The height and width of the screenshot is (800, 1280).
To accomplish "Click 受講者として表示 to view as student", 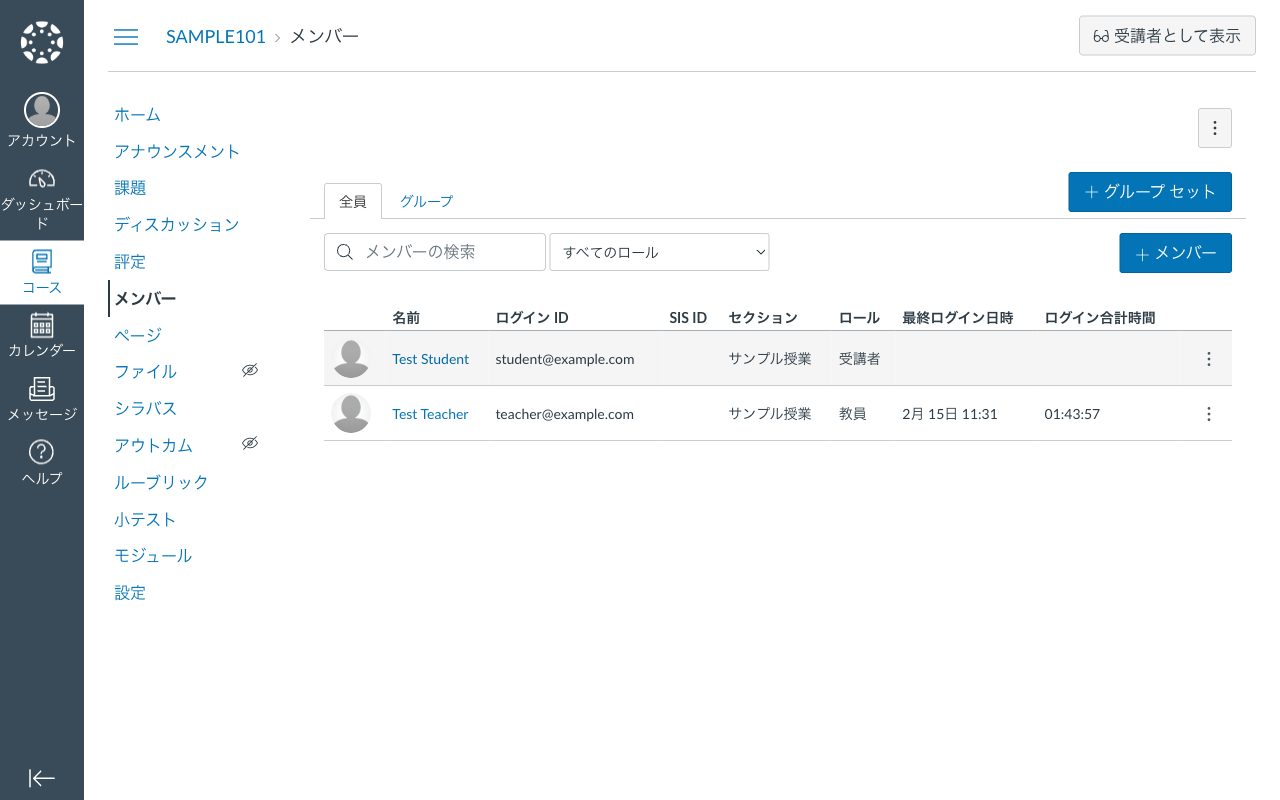I will coord(1167,35).
